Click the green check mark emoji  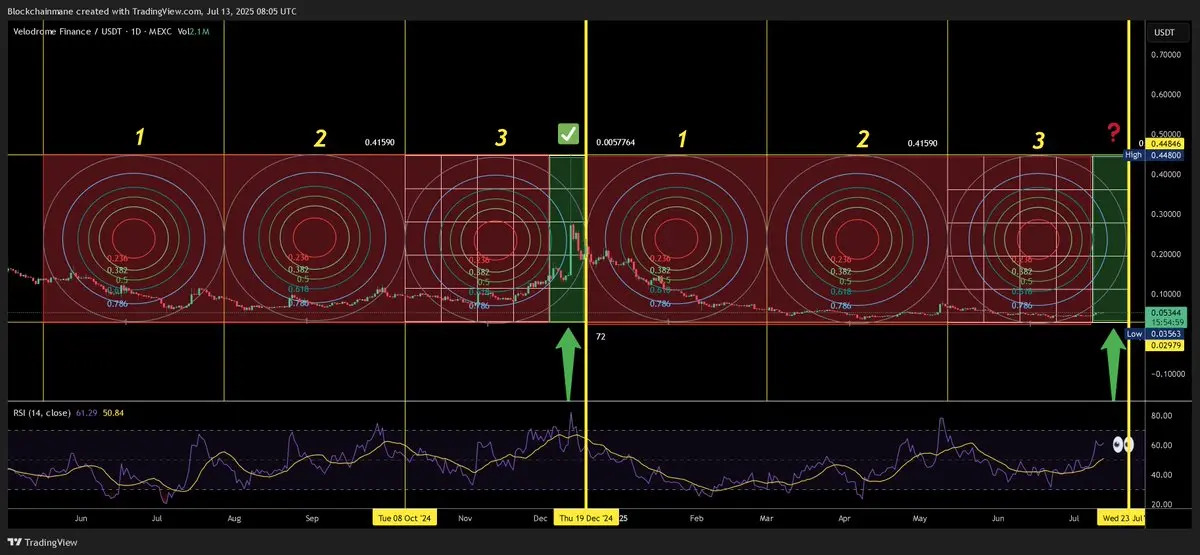point(568,135)
